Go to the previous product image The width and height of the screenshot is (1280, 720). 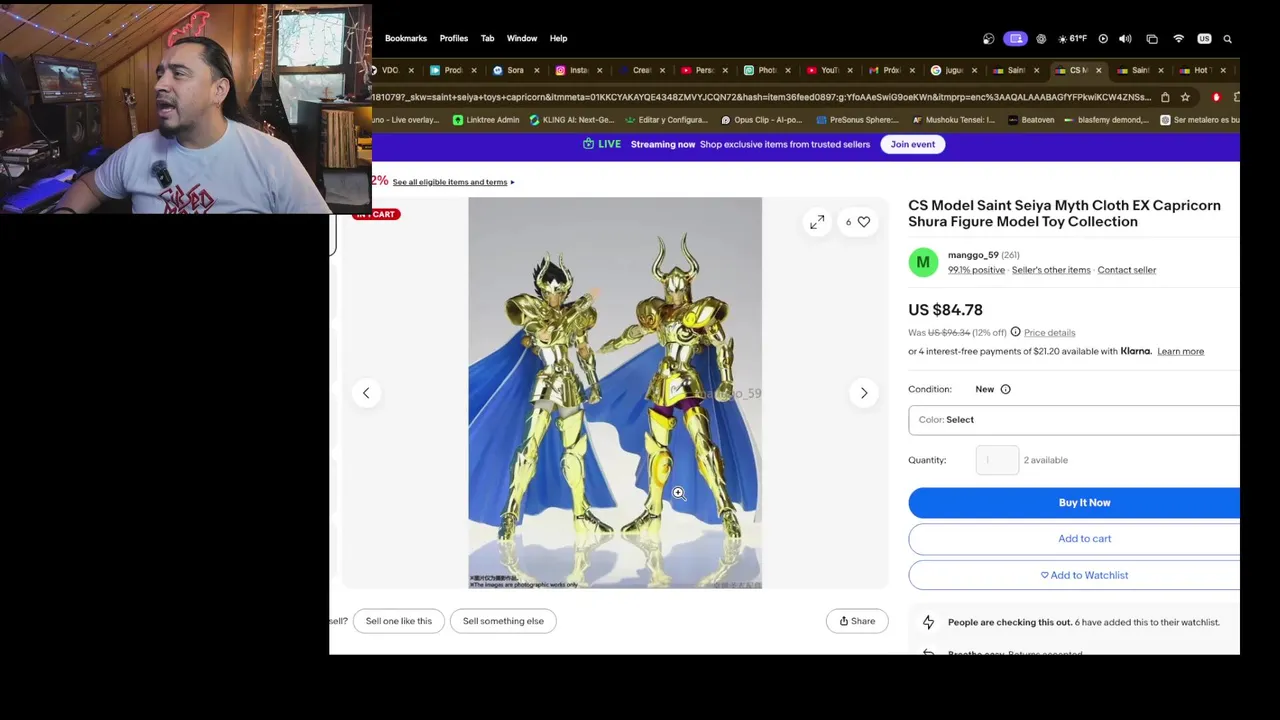coord(366,393)
